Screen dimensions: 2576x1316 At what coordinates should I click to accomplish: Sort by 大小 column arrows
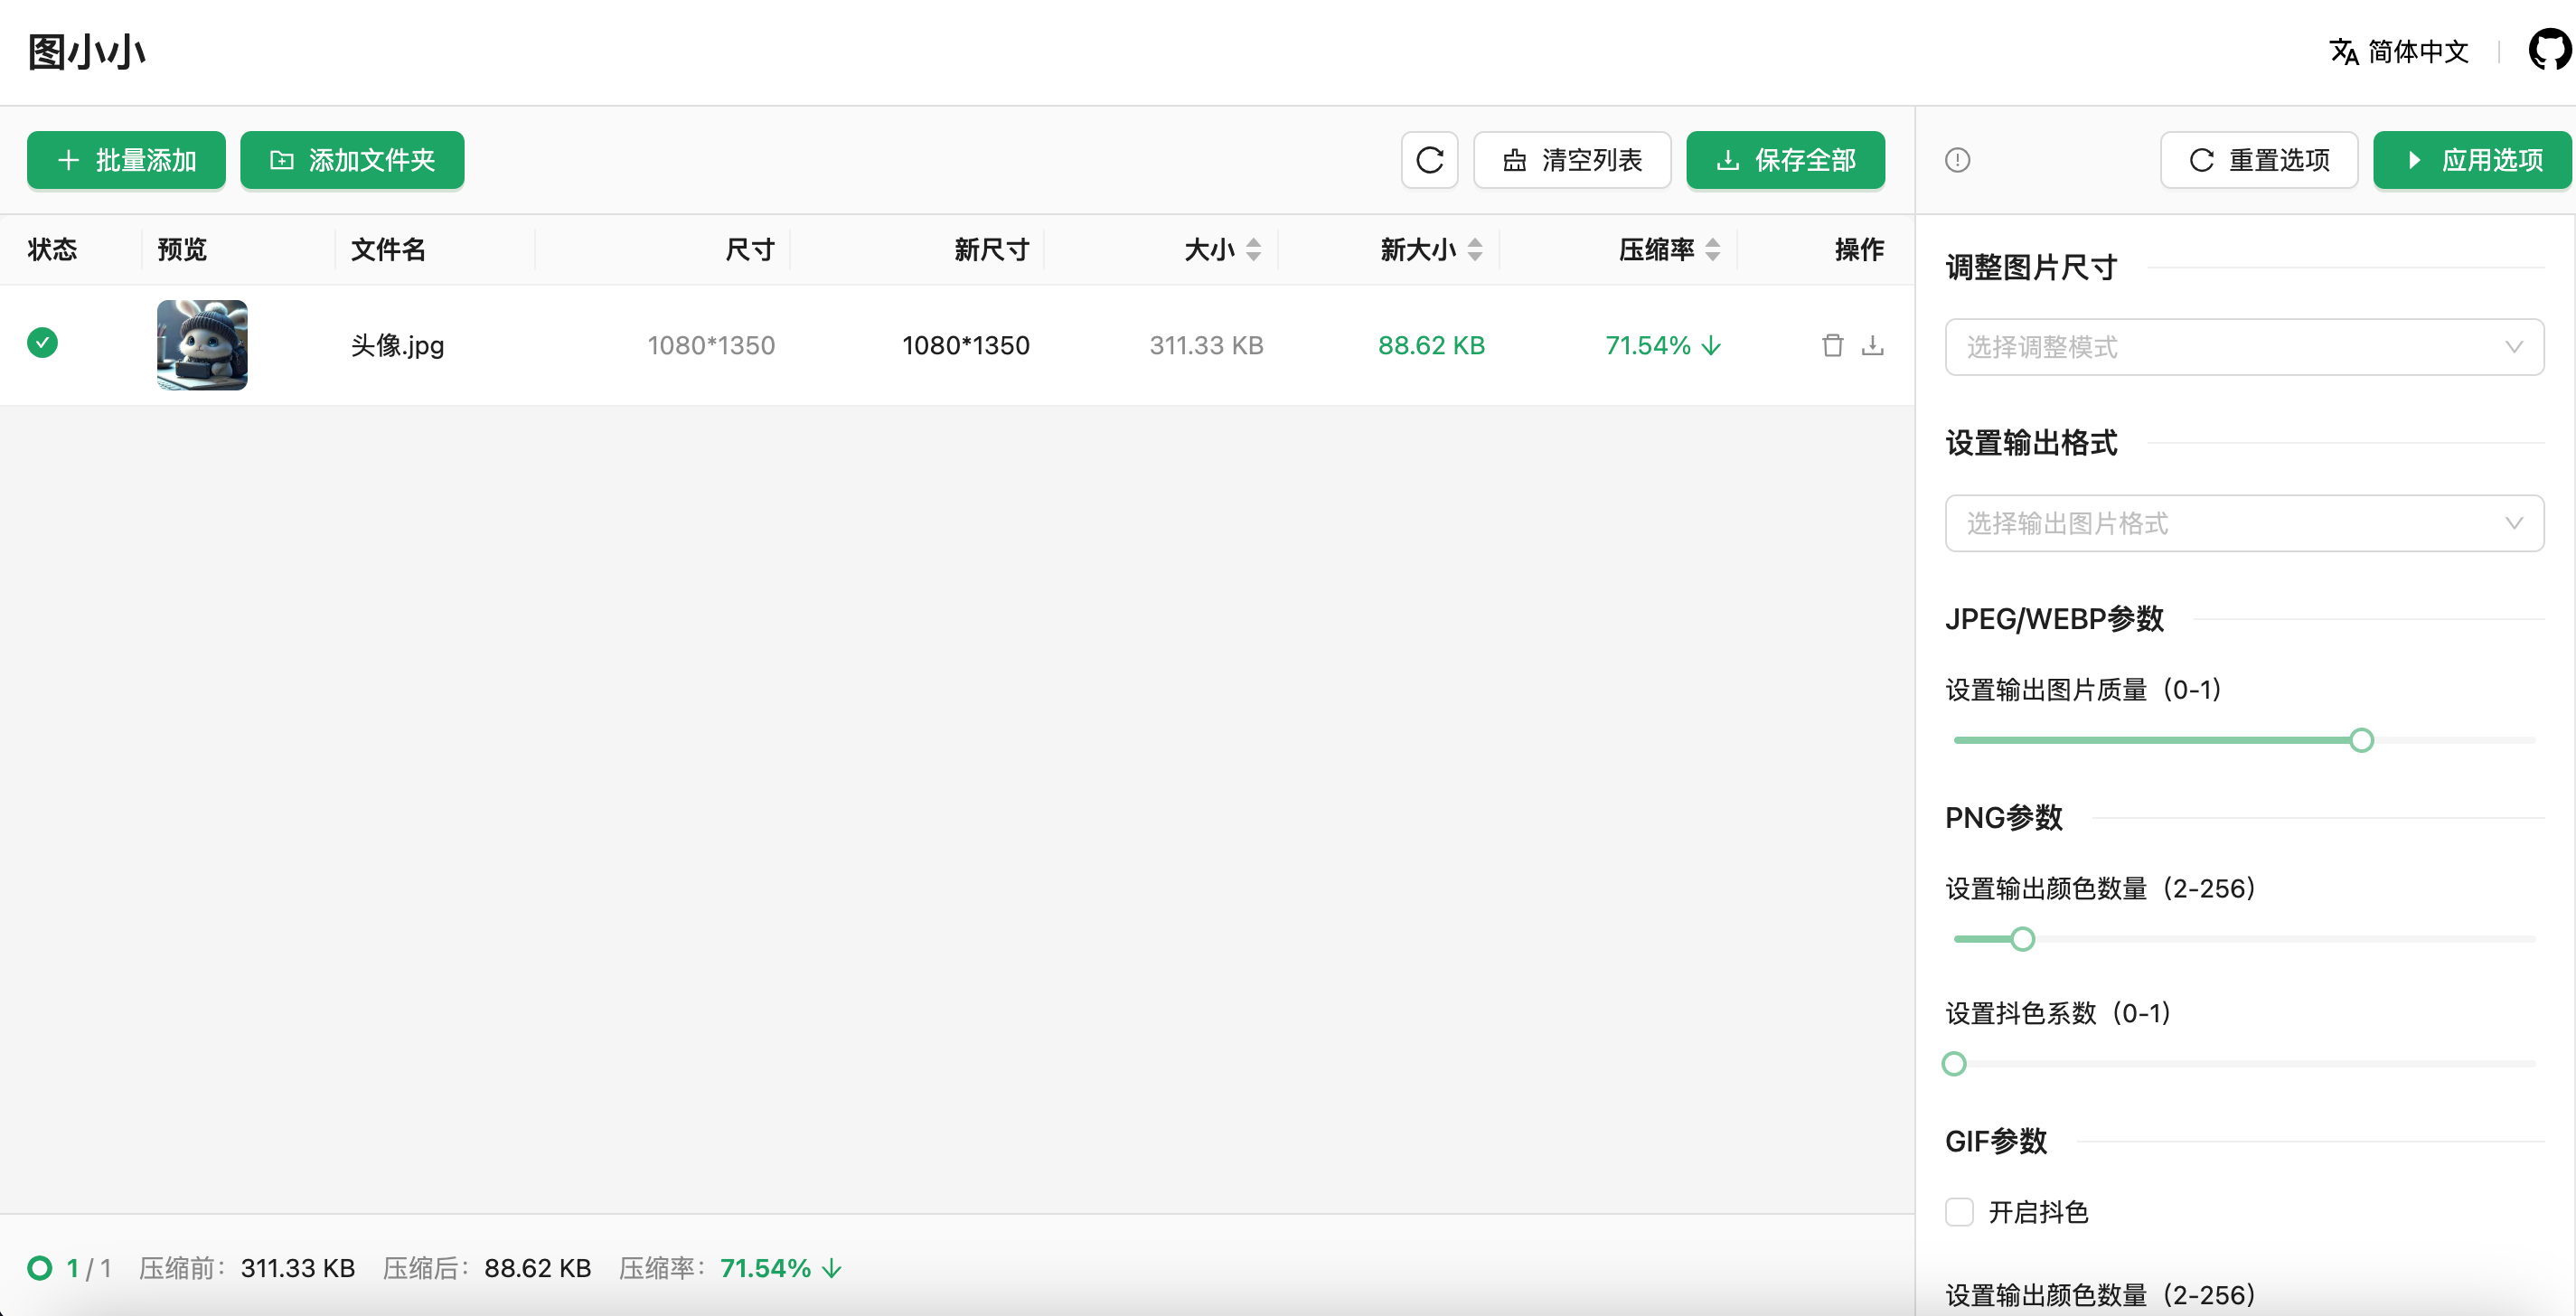click(x=1253, y=250)
